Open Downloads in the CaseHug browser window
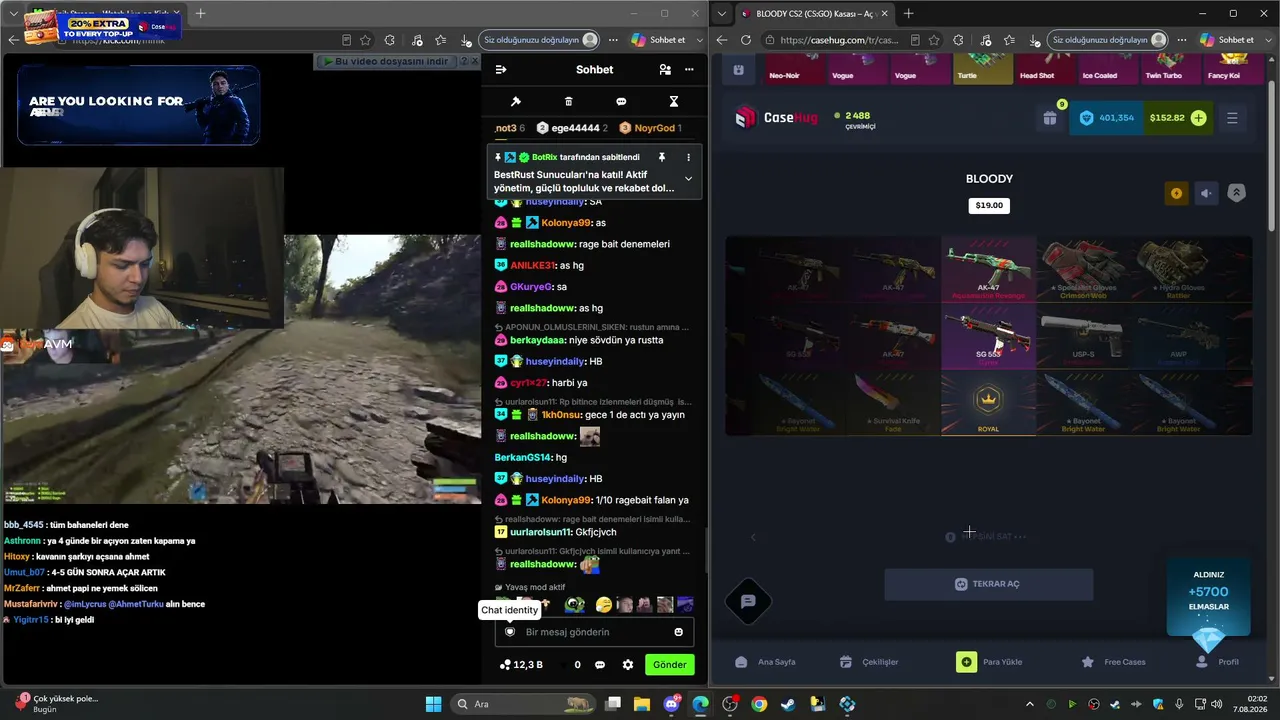Screen dimensions: 1280x720 [x=1034, y=40]
